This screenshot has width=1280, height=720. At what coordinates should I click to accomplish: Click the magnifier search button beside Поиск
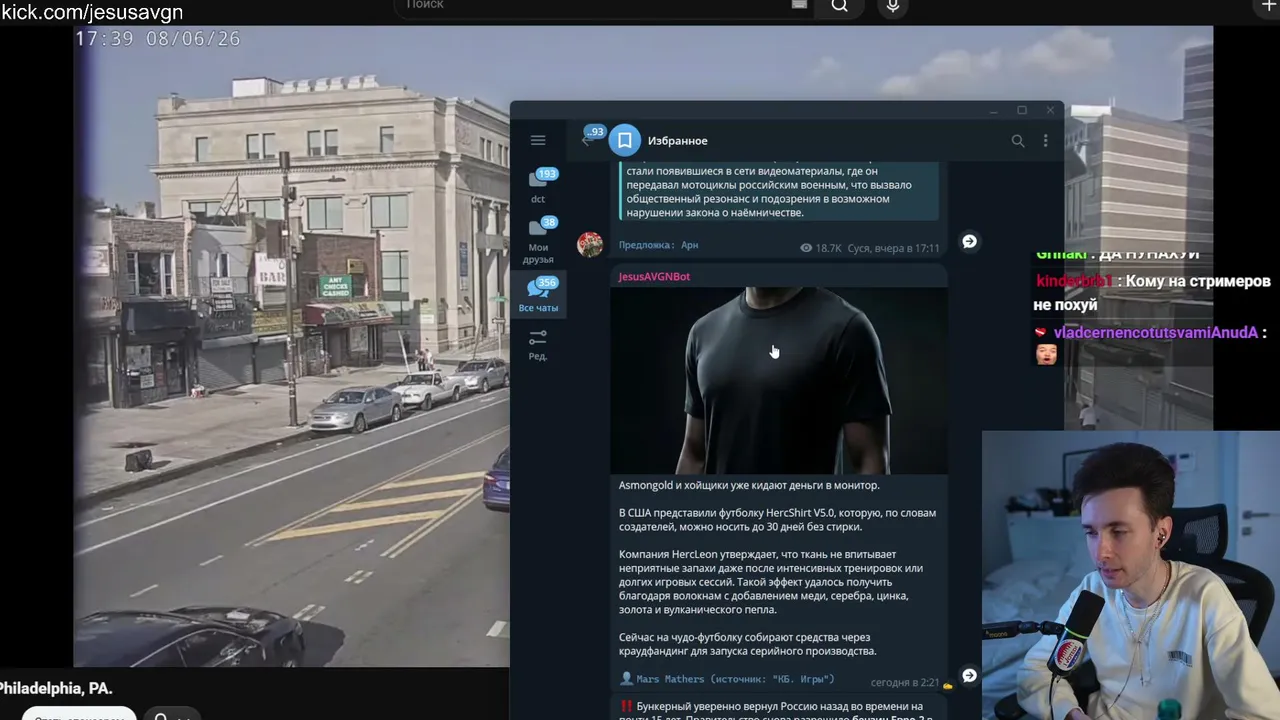tap(840, 6)
